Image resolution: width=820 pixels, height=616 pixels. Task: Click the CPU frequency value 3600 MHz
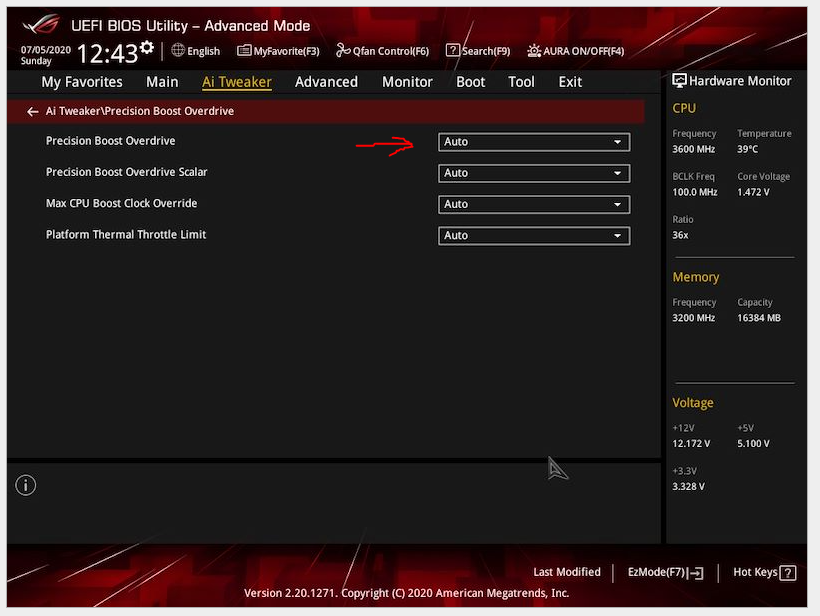tap(693, 149)
